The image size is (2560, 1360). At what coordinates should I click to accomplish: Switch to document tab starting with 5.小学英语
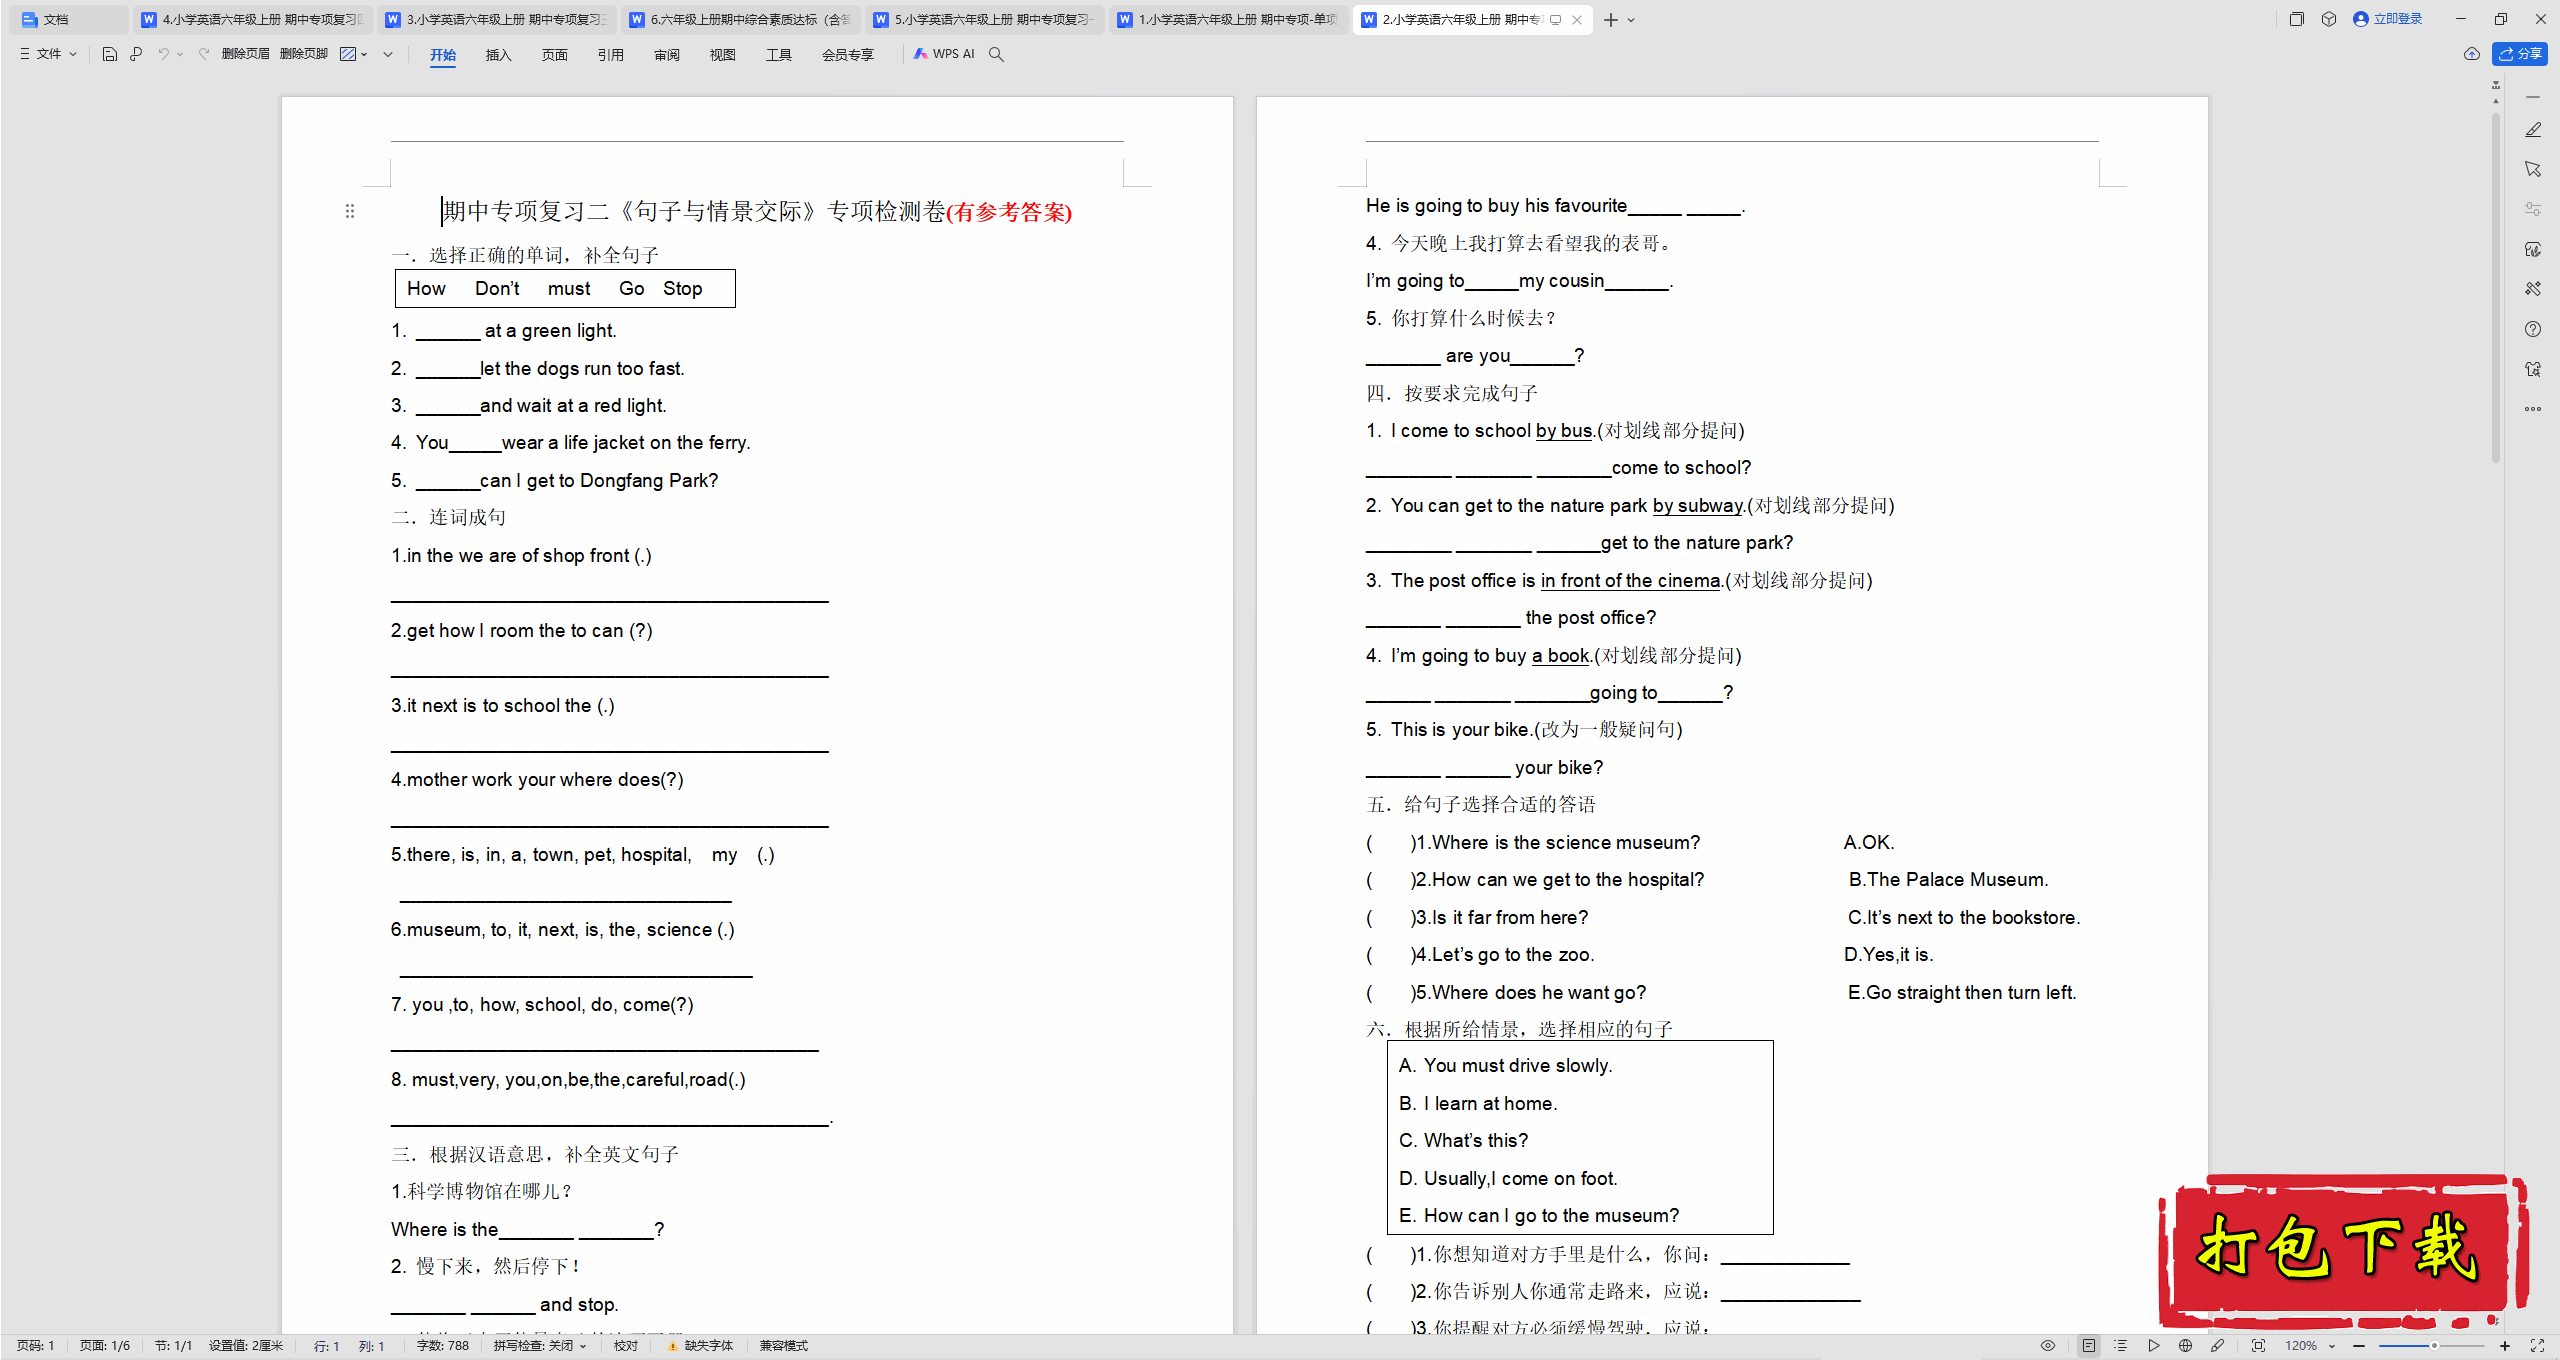pyautogui.click(x=985, y=19)
